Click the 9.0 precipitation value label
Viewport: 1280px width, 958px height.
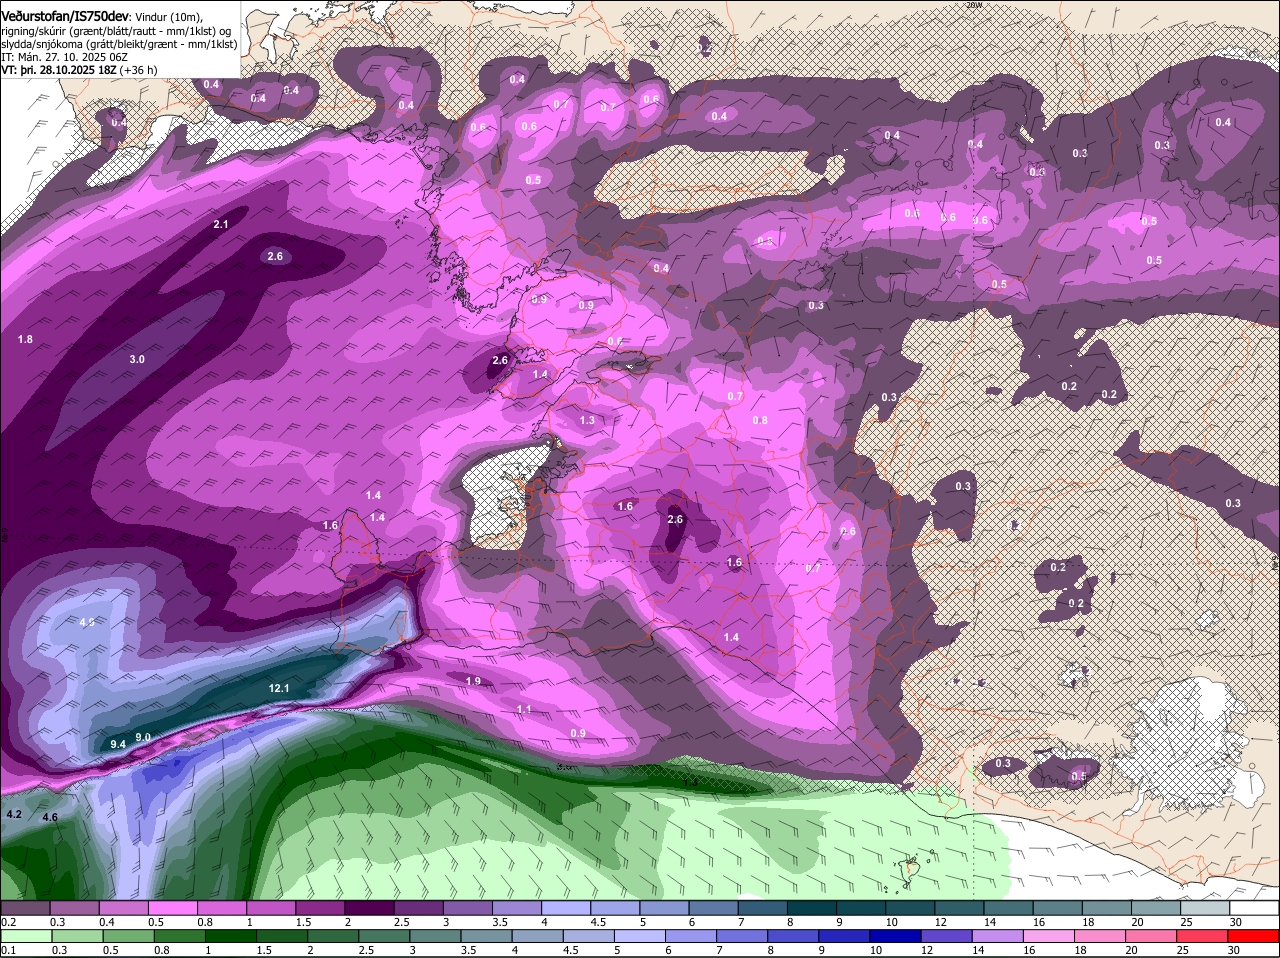[143, 737]
